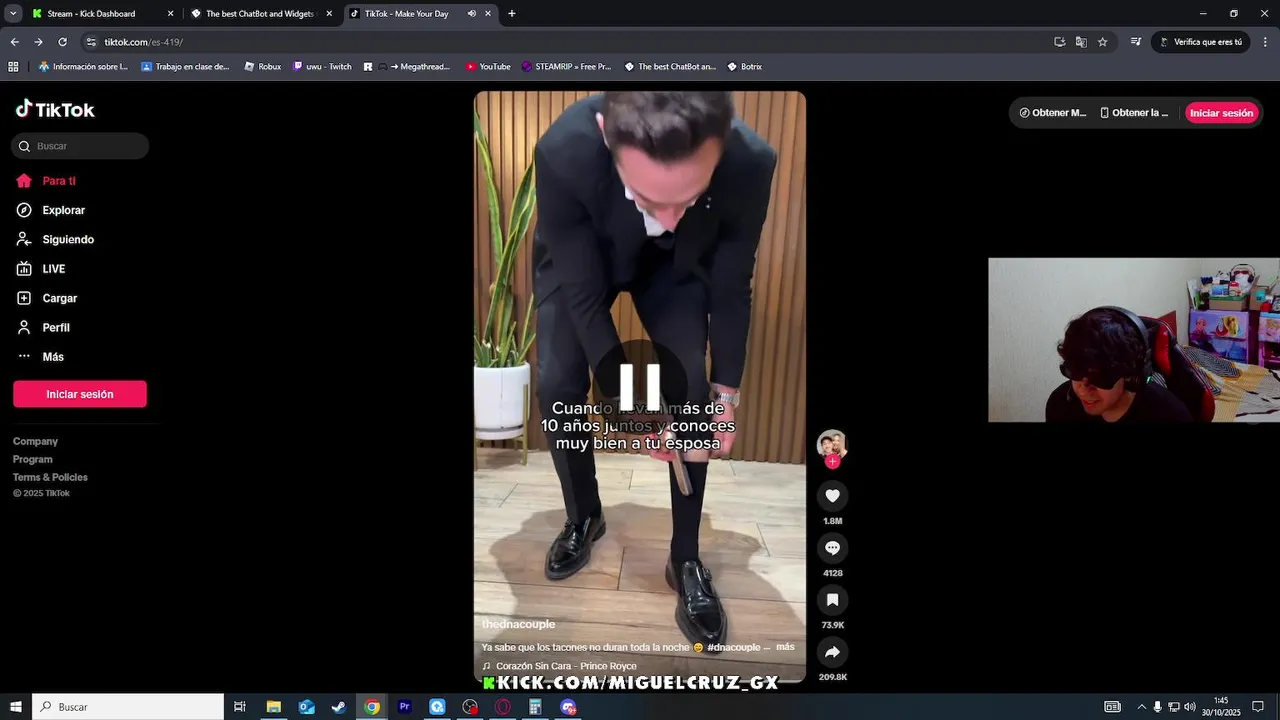
Task: Click the address bar URL tiktok.com
Action: [x=144, y=42]
